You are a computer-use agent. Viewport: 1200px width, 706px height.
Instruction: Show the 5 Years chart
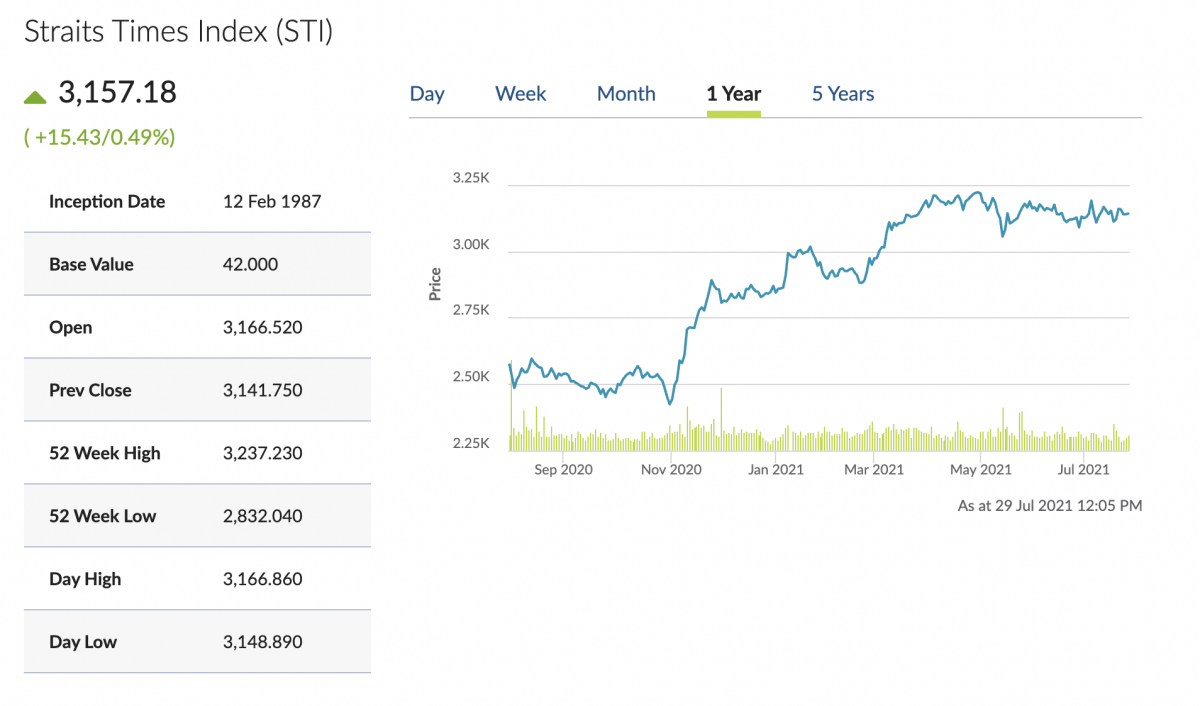843,94
